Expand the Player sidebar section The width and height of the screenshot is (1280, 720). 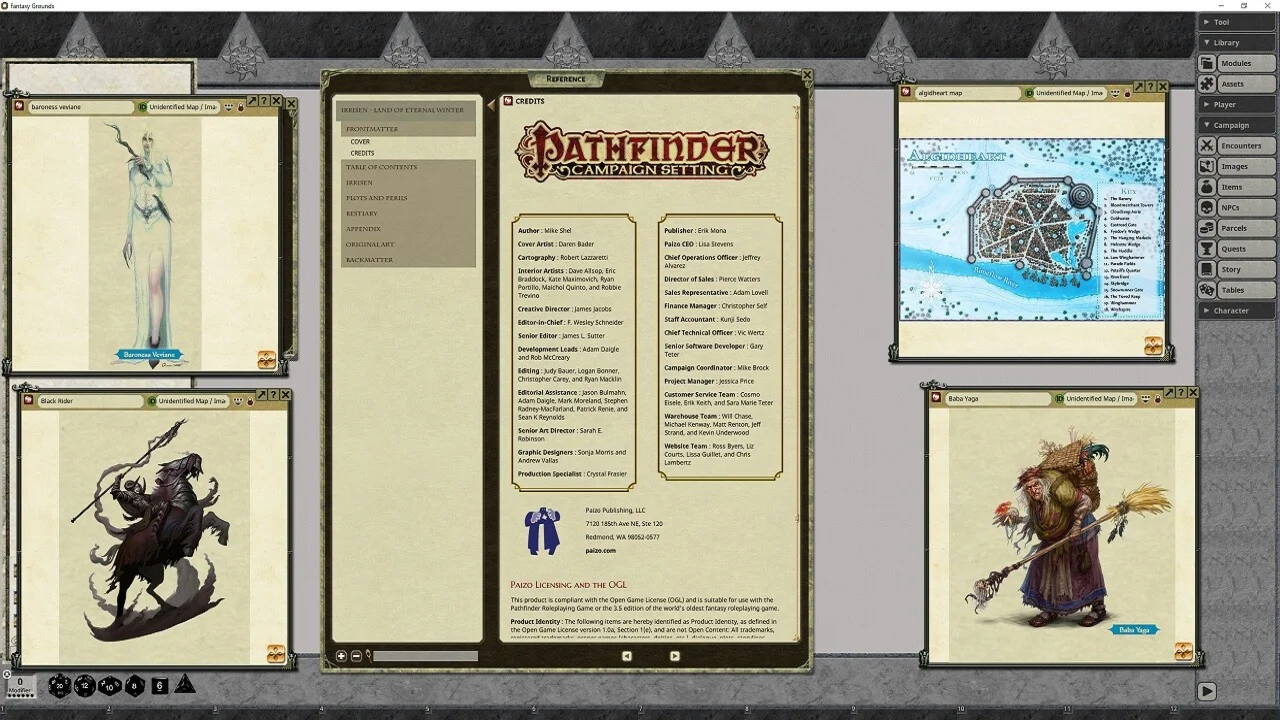[1236, 105]
